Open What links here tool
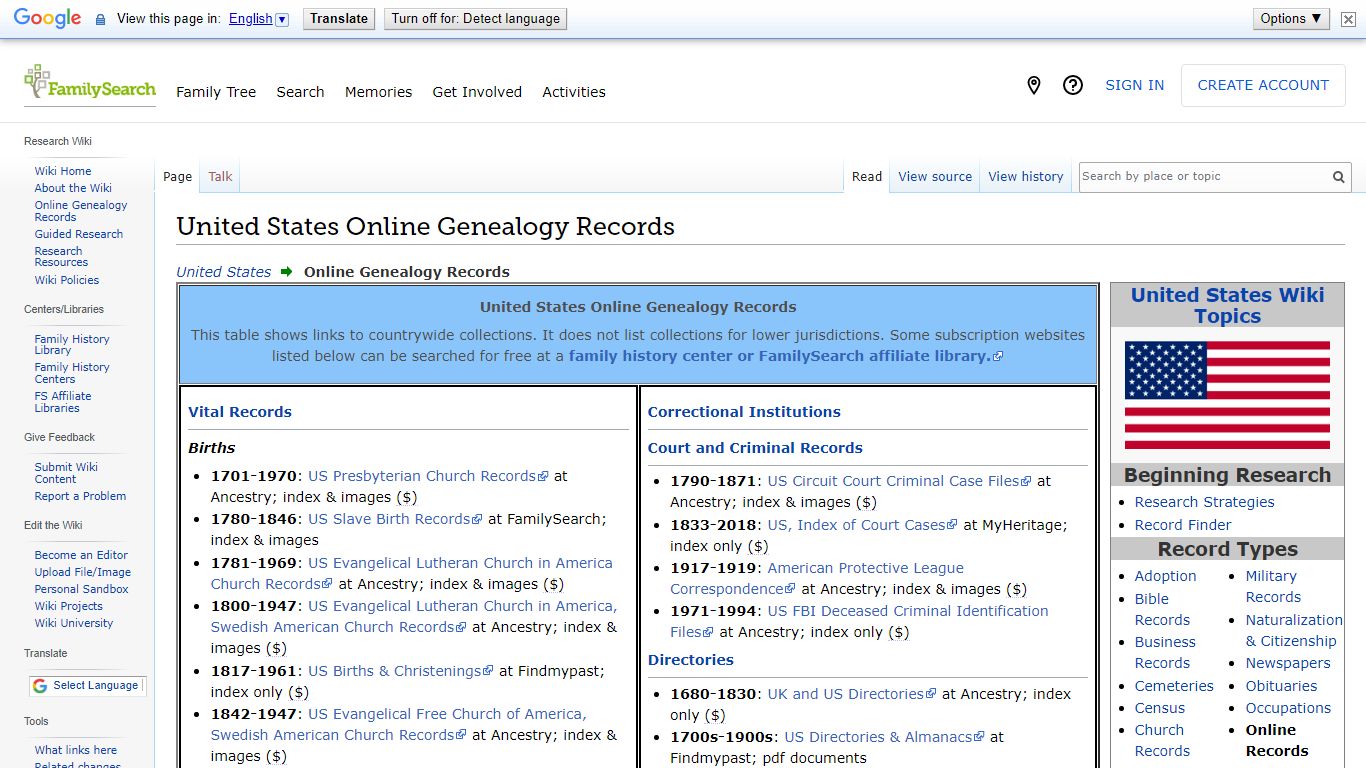The width and height of the screenshot is (1366, 768). click(76, 750)
